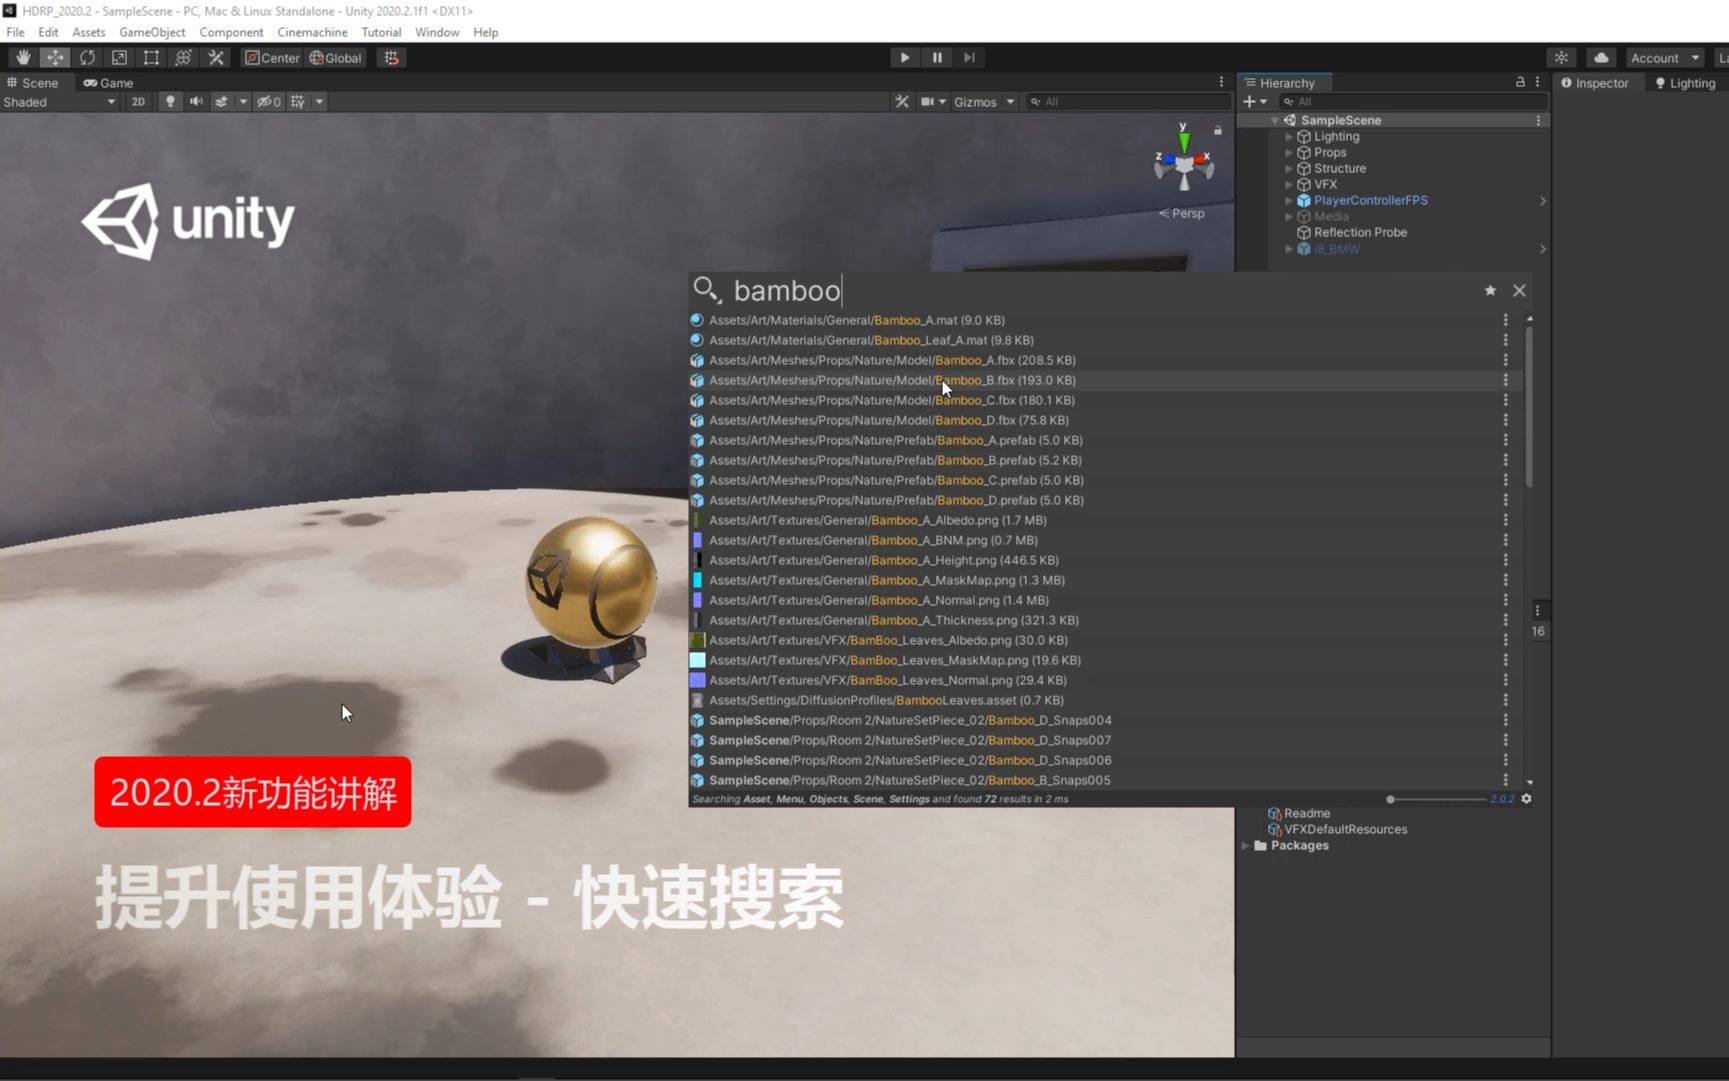The image size is (1729, 1081).
Task: Toggle scene audio
Action: (196, 102)
